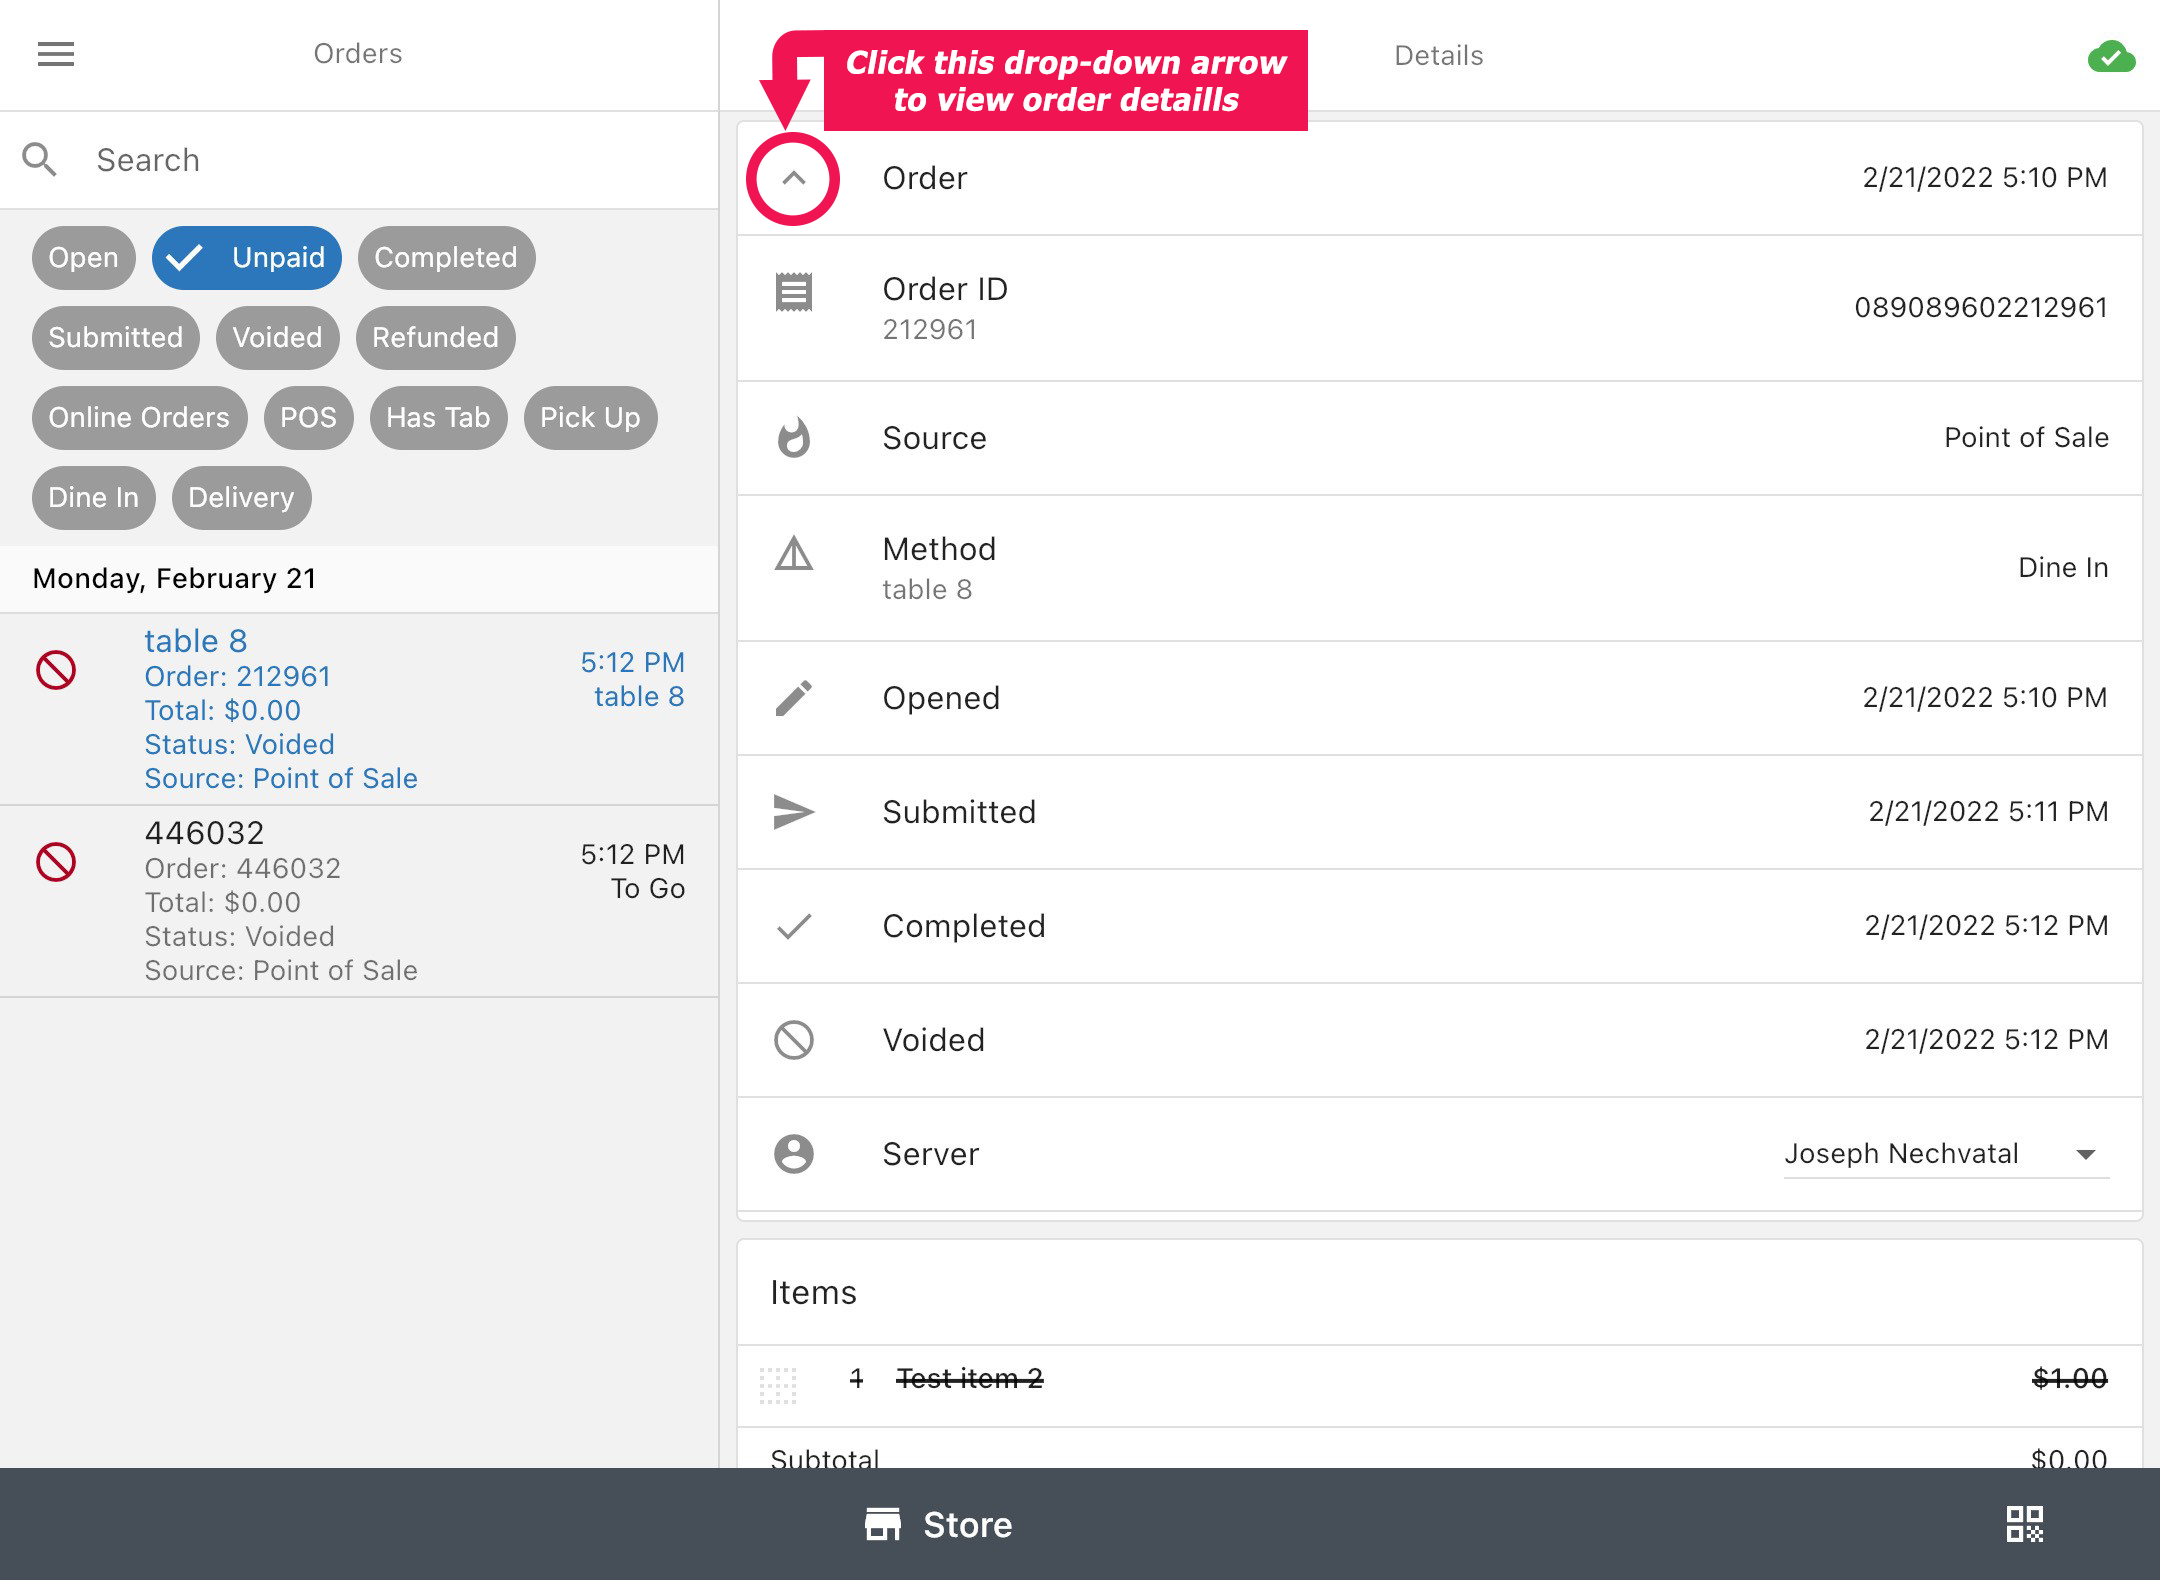
Task: Click the Source flame icon
Action: (x=794, y=438)
